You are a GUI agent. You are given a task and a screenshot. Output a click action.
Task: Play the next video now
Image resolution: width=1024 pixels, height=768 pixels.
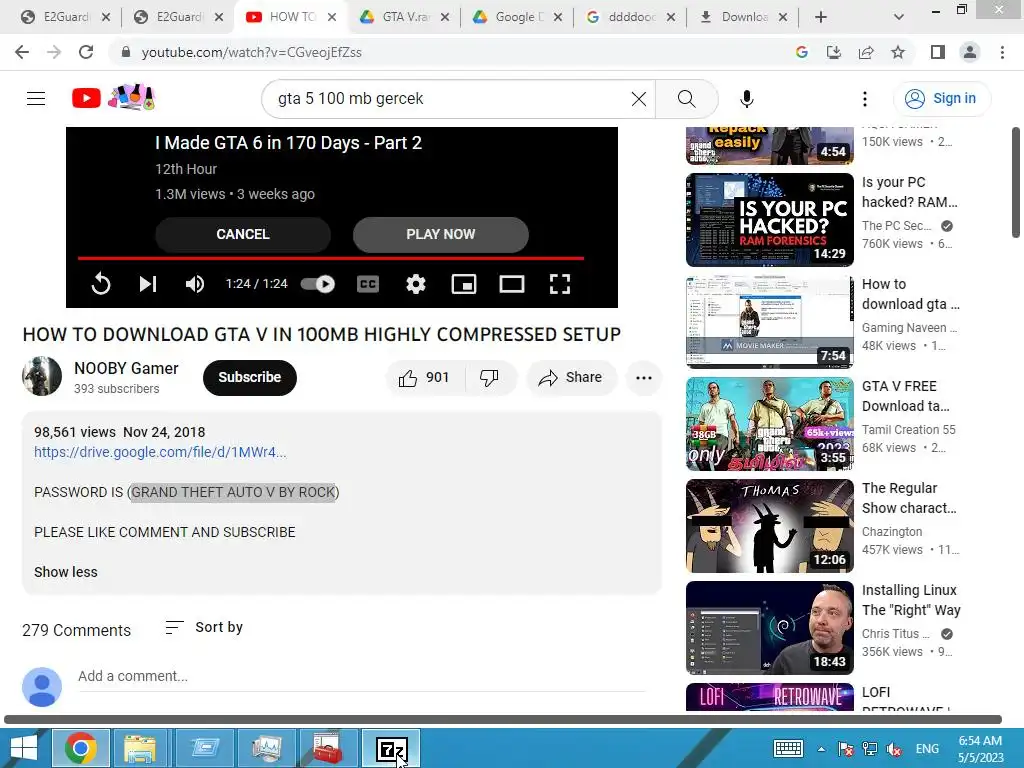click(x=441, y=234)
